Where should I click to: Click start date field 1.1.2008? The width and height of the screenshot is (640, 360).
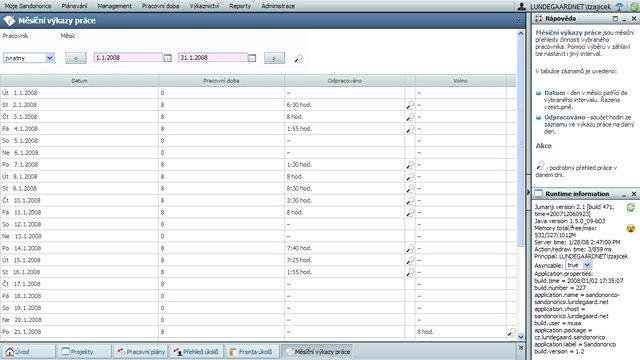click(x=128, y=58)
